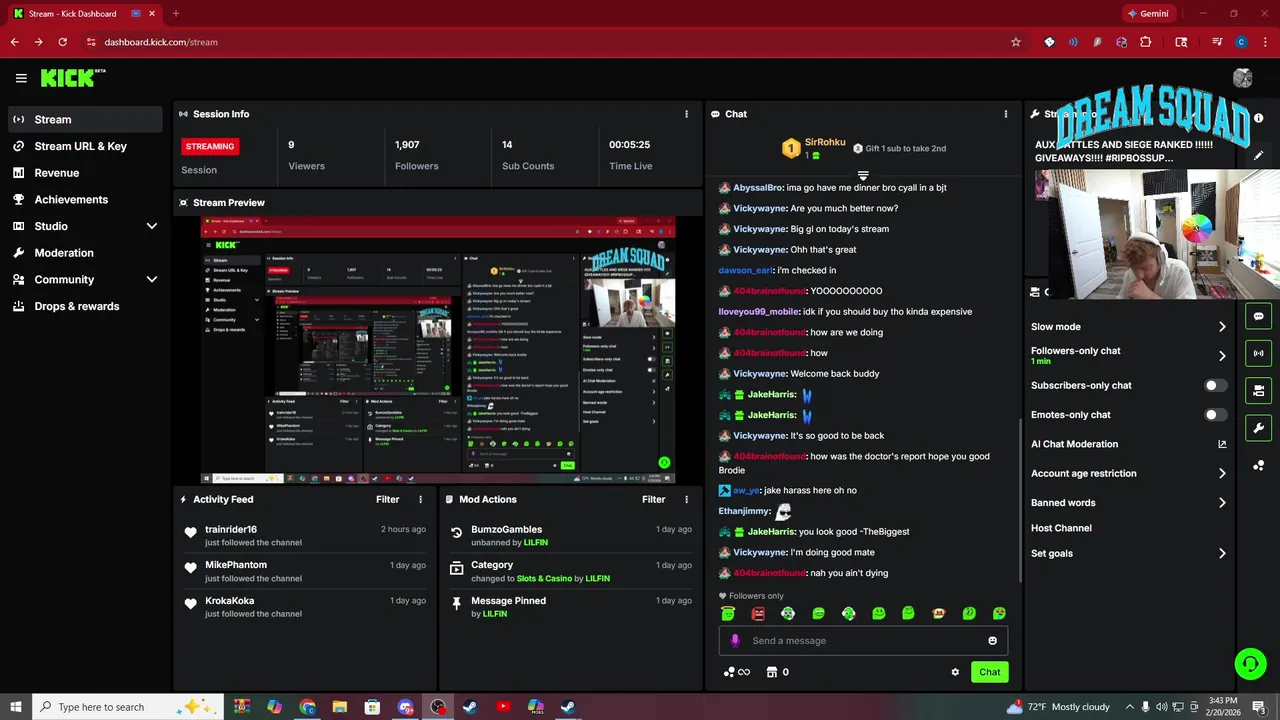Image resolution: width=1280 pixels, height=720 pixels.
Task: Select Stream in the sidebar
Action: (x=86, y=119)
